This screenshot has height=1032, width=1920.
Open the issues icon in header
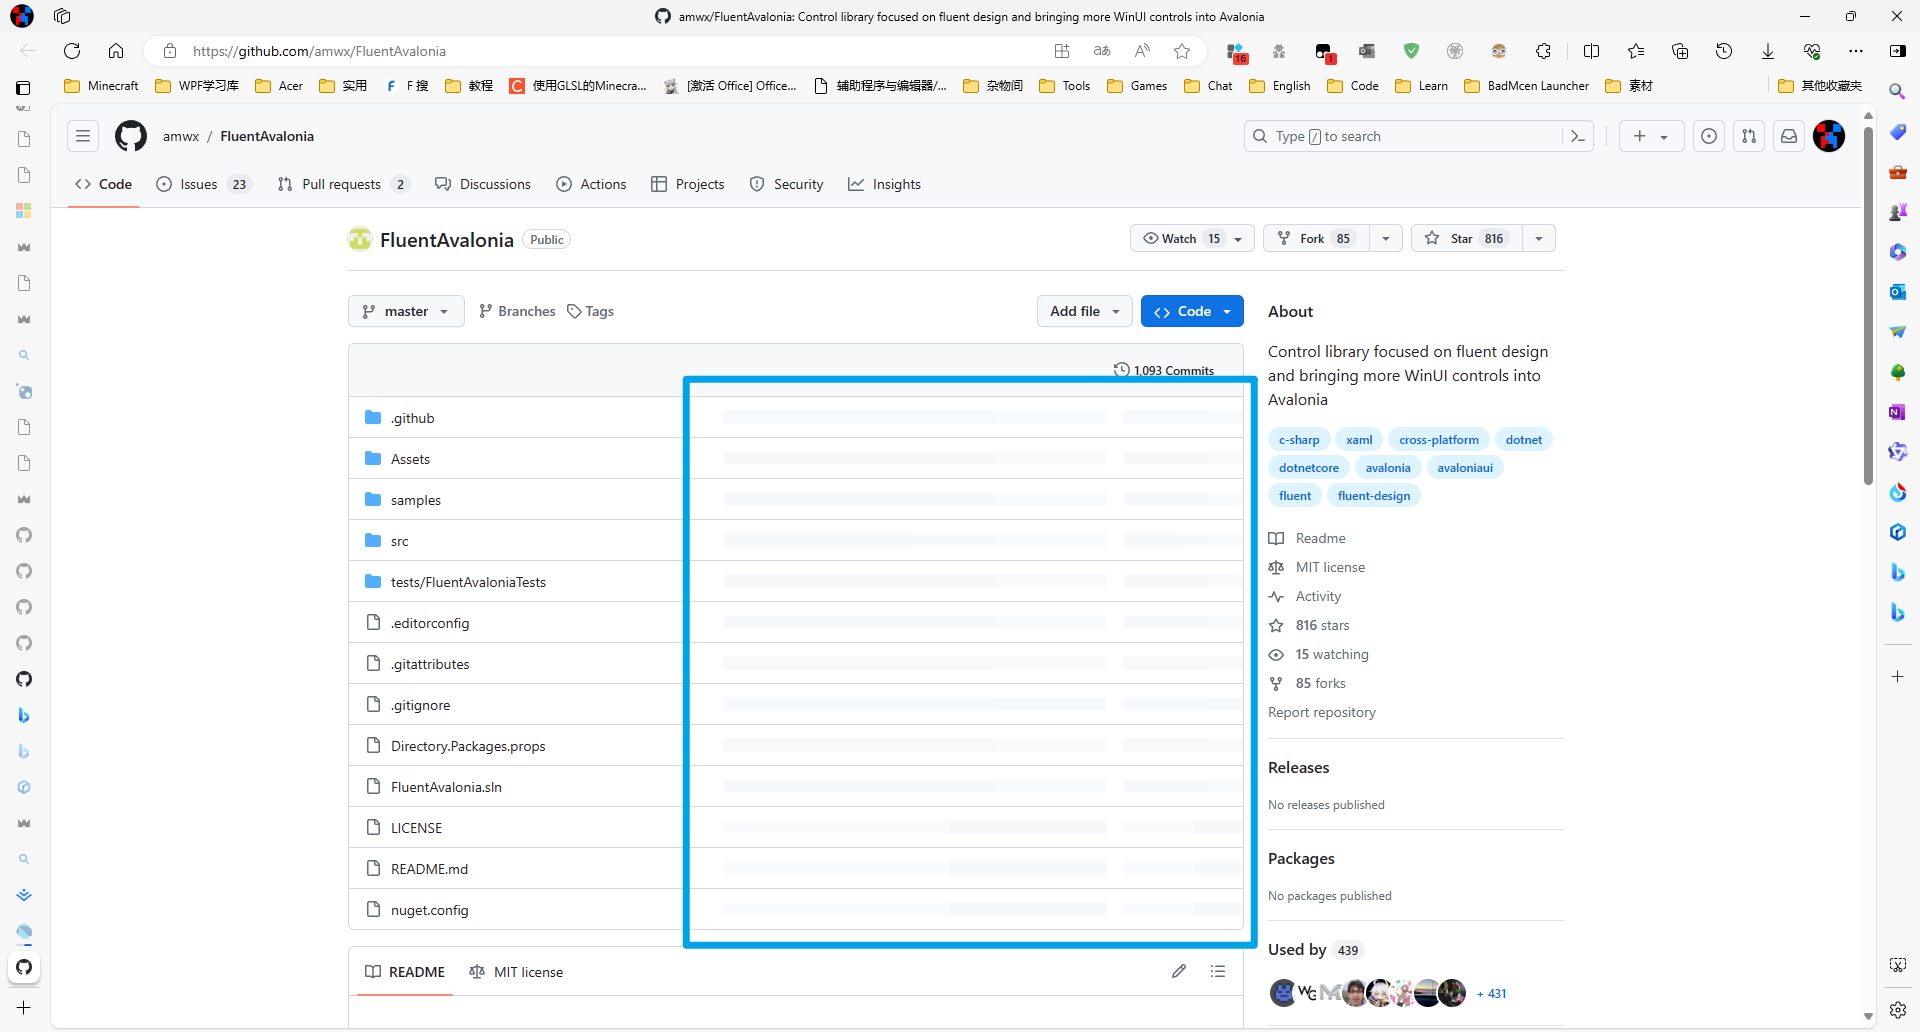(1709, 136)
